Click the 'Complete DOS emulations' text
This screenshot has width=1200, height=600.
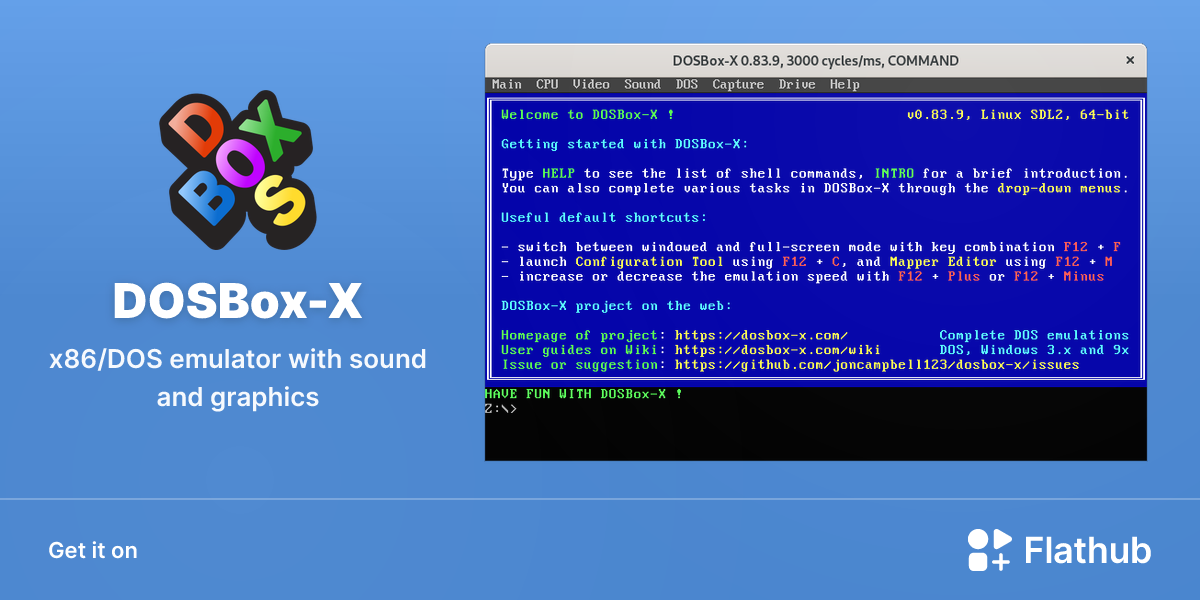pyautogui.click(x=1034, y=336)
